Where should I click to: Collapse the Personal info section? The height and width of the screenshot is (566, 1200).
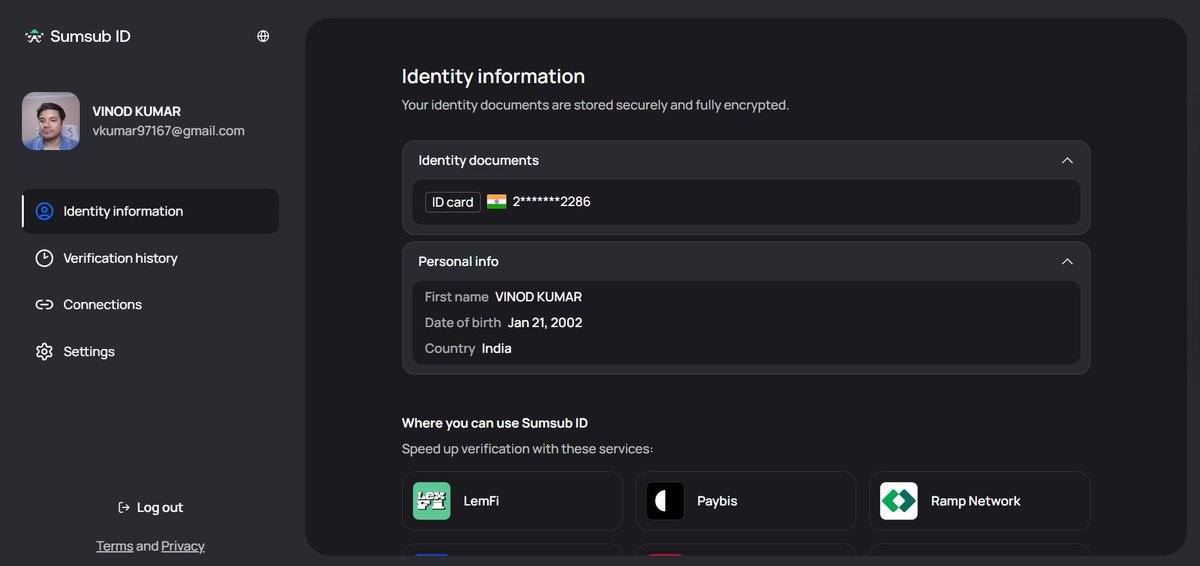coord(1067,261)
